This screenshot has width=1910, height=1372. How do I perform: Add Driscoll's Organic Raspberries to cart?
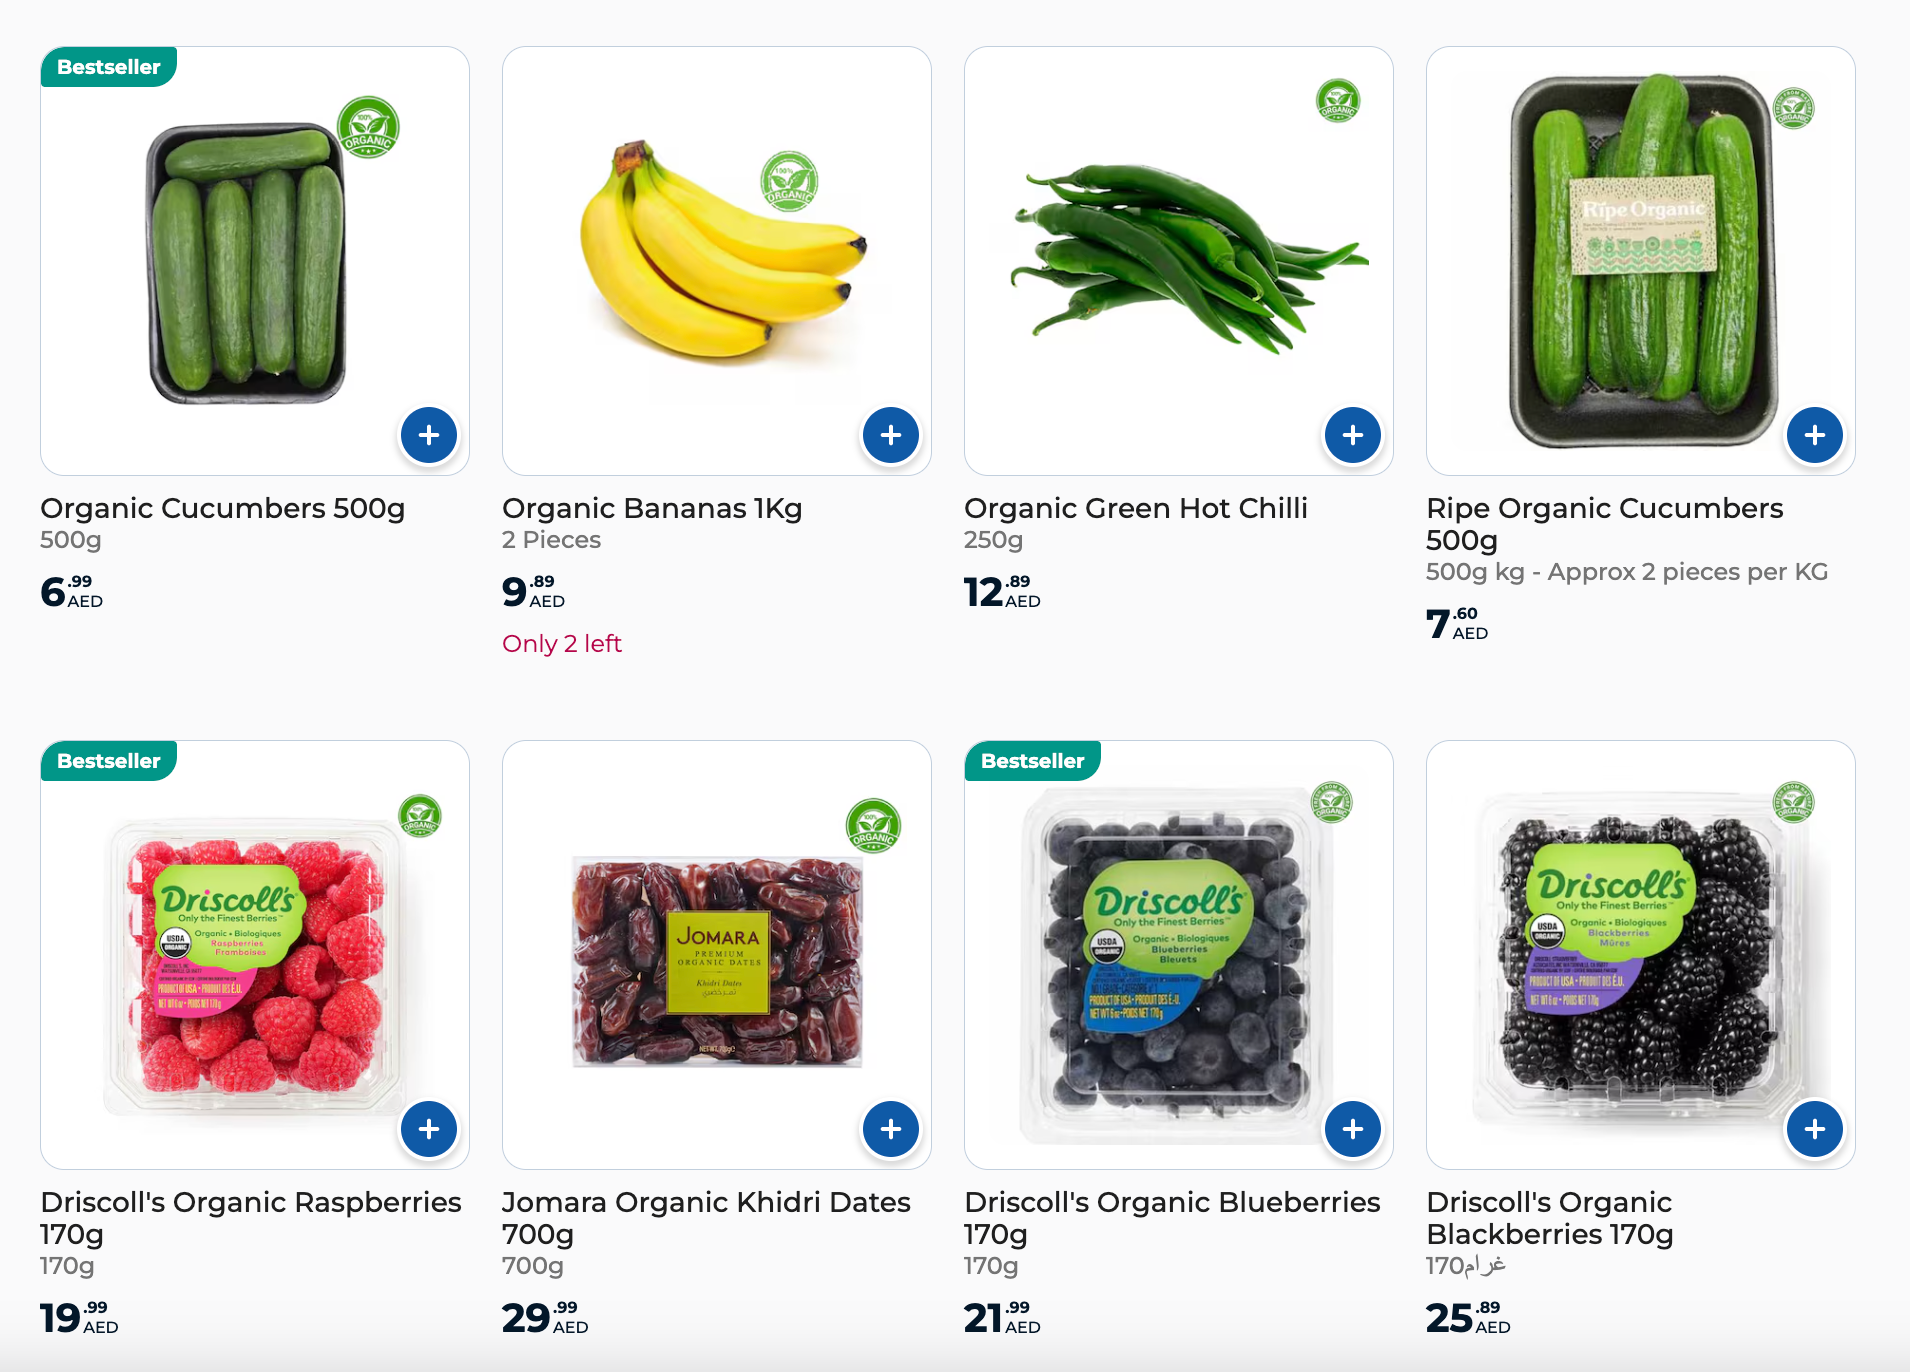coord(429,1129)
